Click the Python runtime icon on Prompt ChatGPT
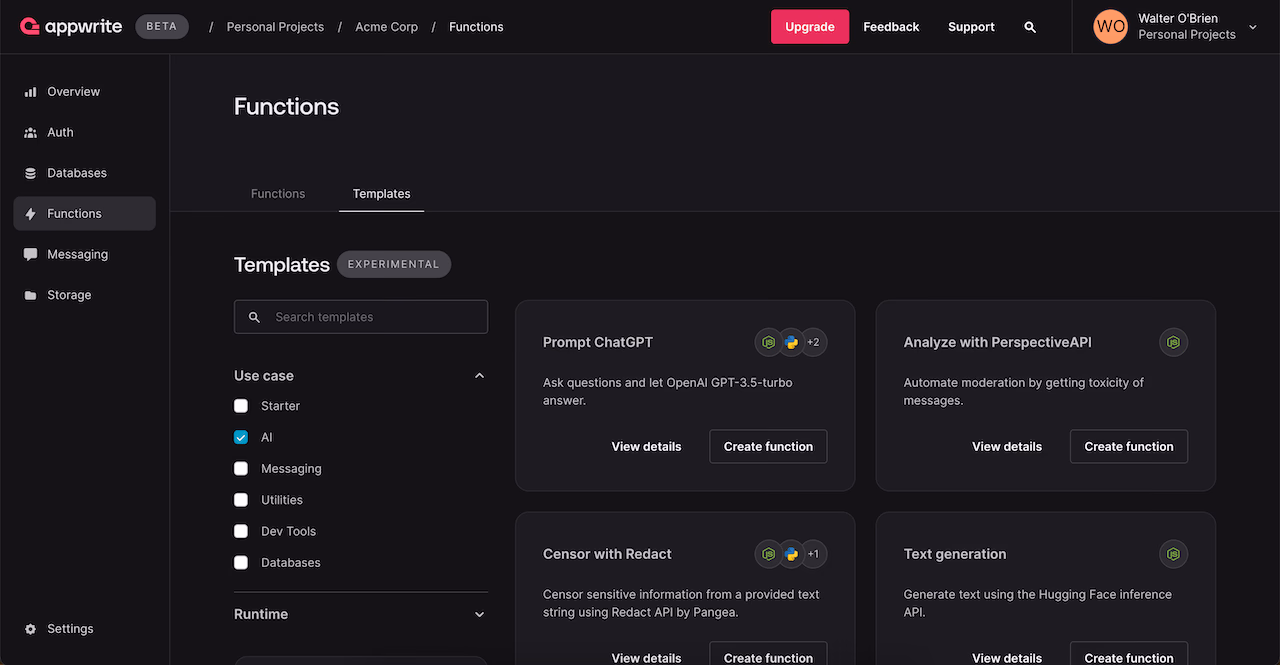The height and width of the screenshot is (665, 1280). pos(791,342)
